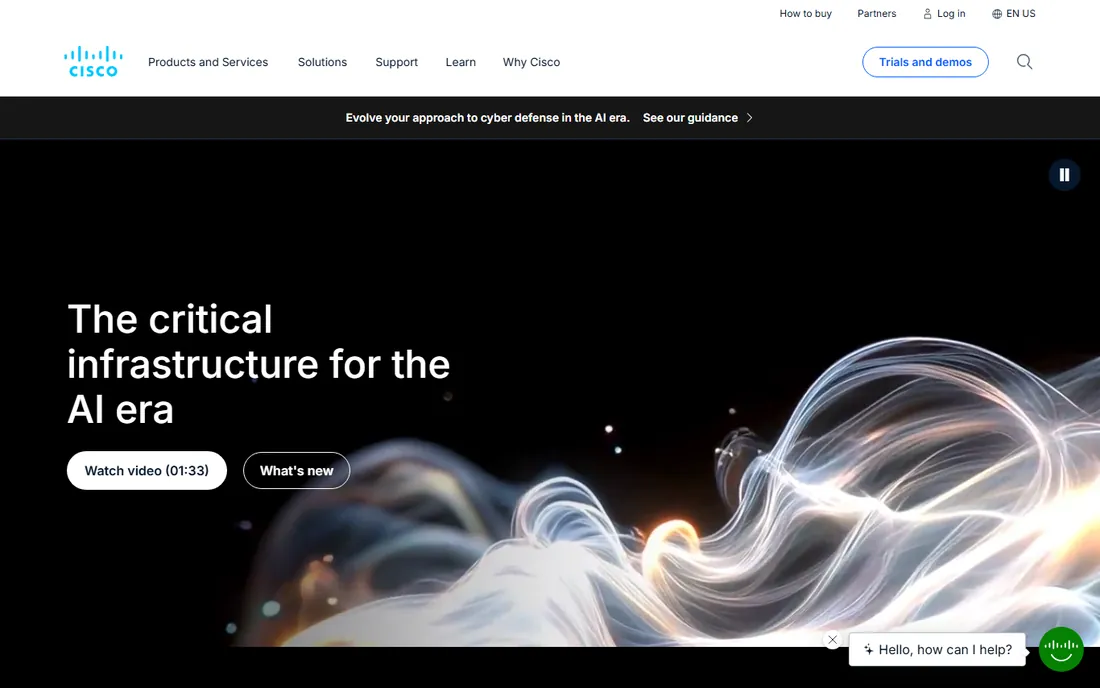
Task: Click the Trials and demos button
Action: 925,62
